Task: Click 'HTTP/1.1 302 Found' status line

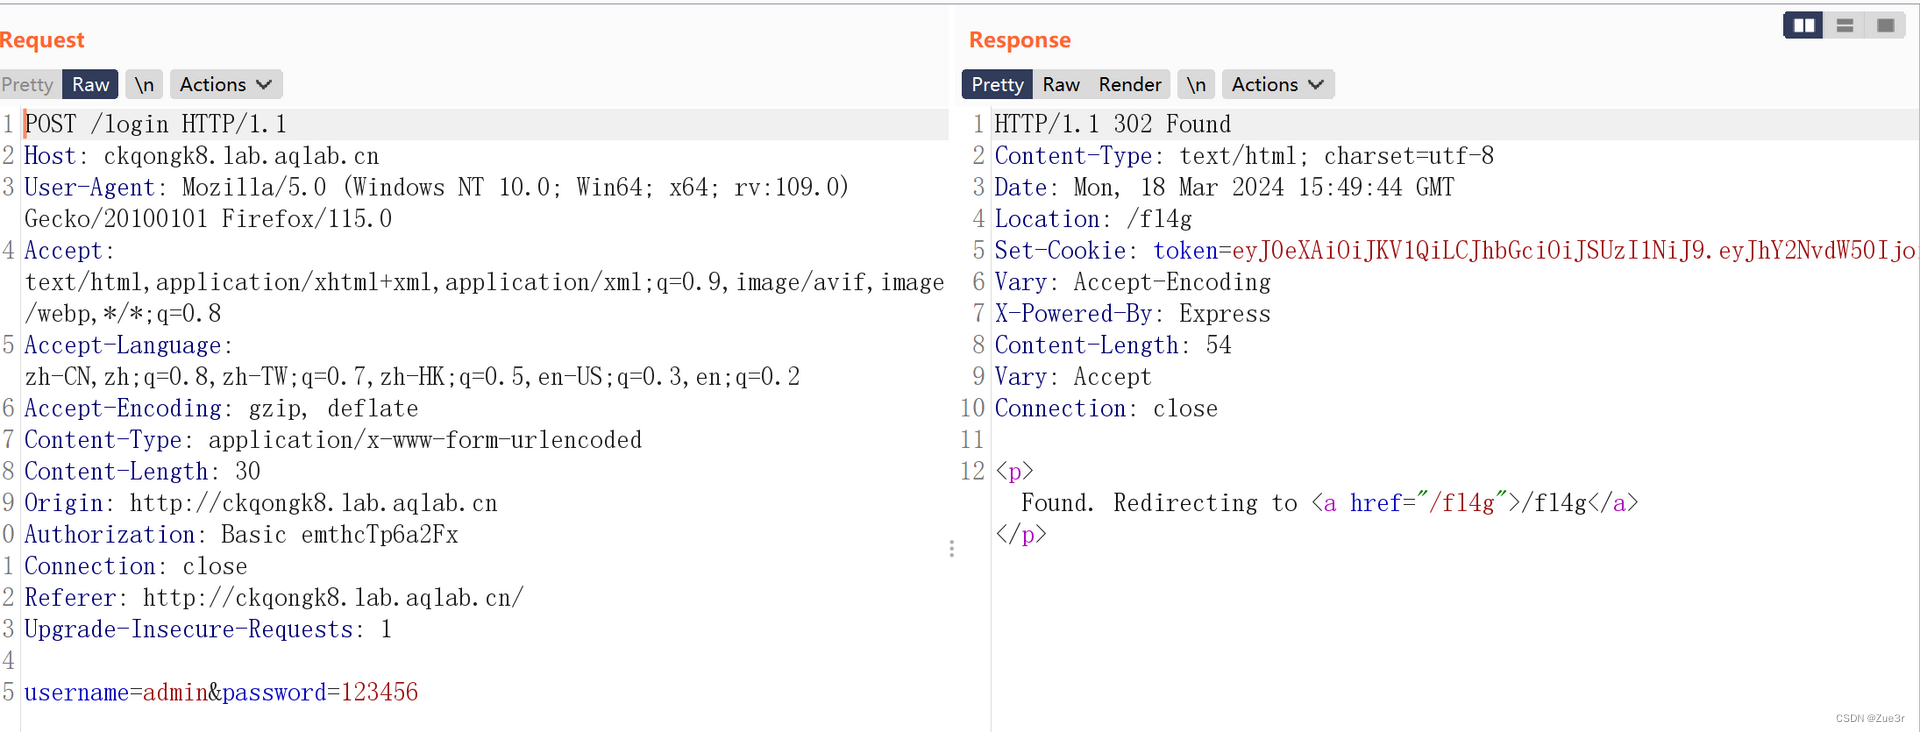Action: tap(1113, 124)
